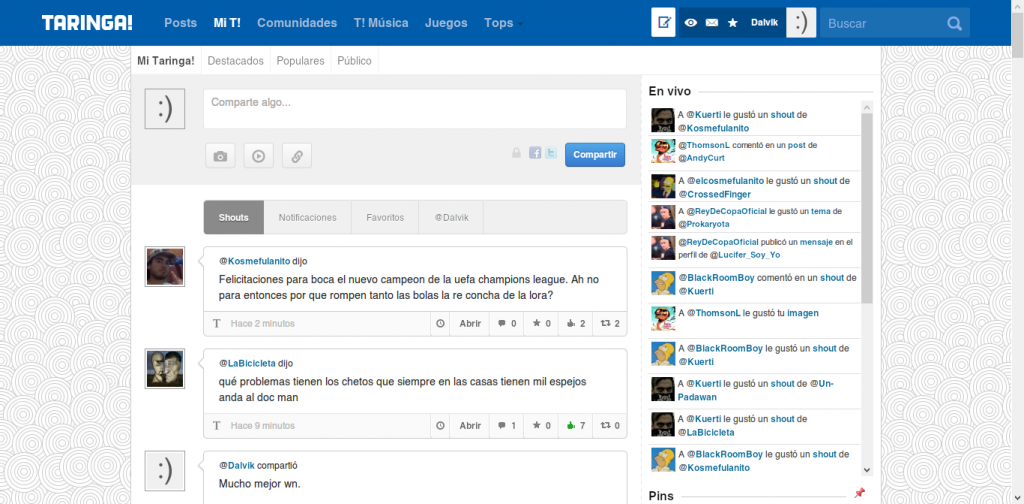Open Juegos in top navigation

click(446, 23)
